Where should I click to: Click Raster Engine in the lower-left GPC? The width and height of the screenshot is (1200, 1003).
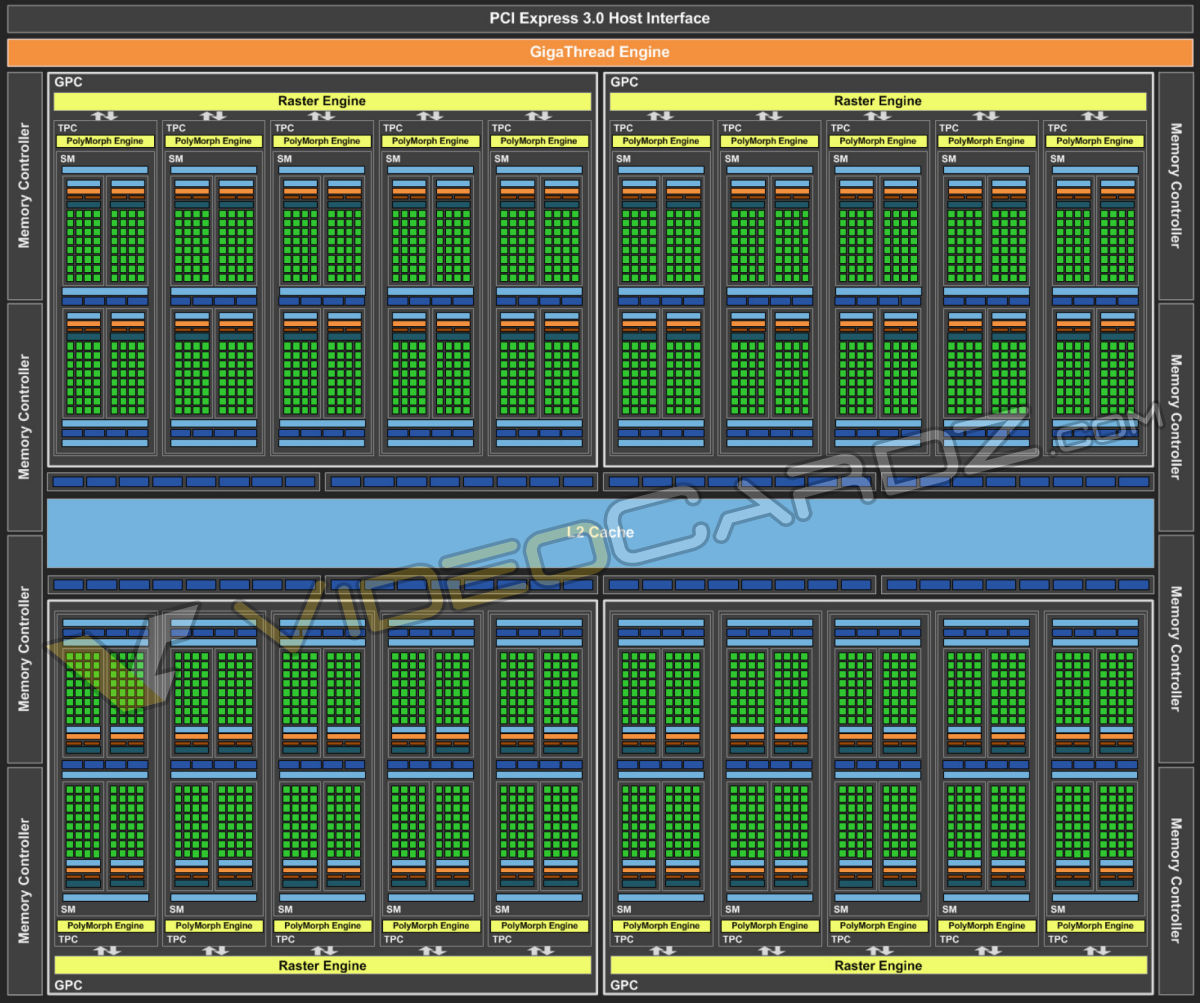[x=321, y=966]
